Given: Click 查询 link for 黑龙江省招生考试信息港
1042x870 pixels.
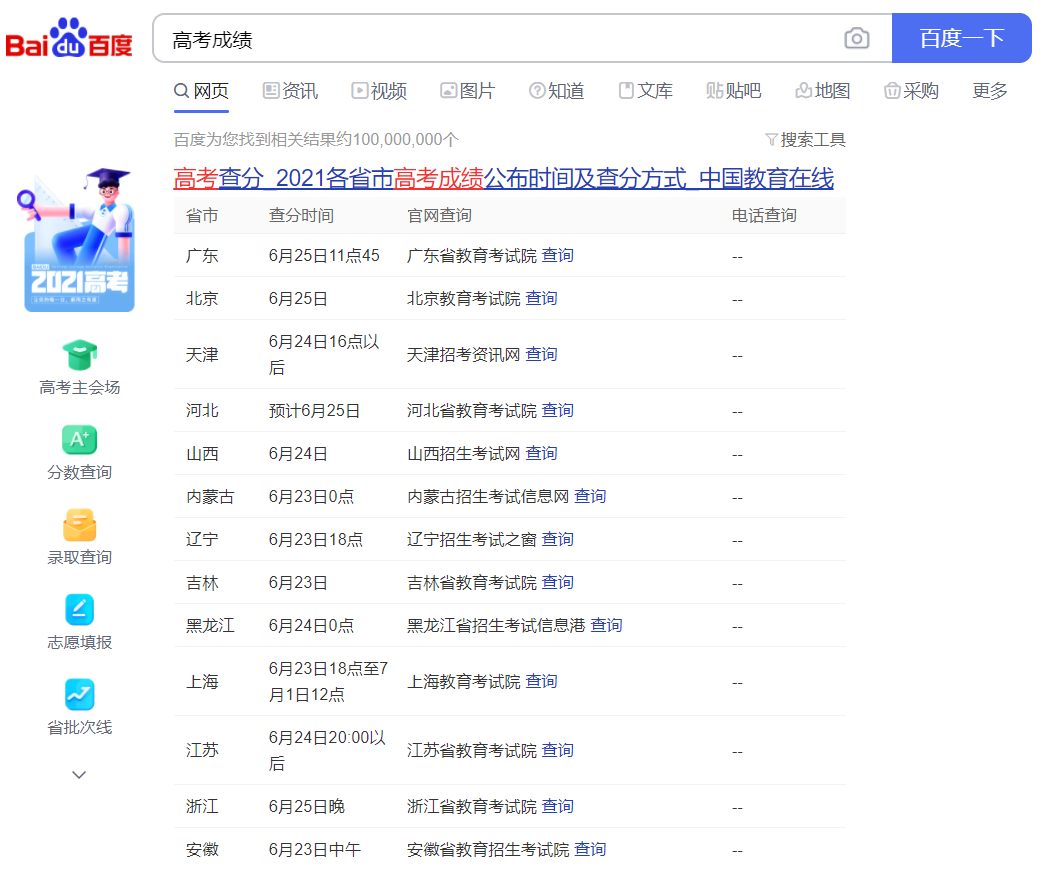Looking at the screenshot, I should tap(607, 625).
